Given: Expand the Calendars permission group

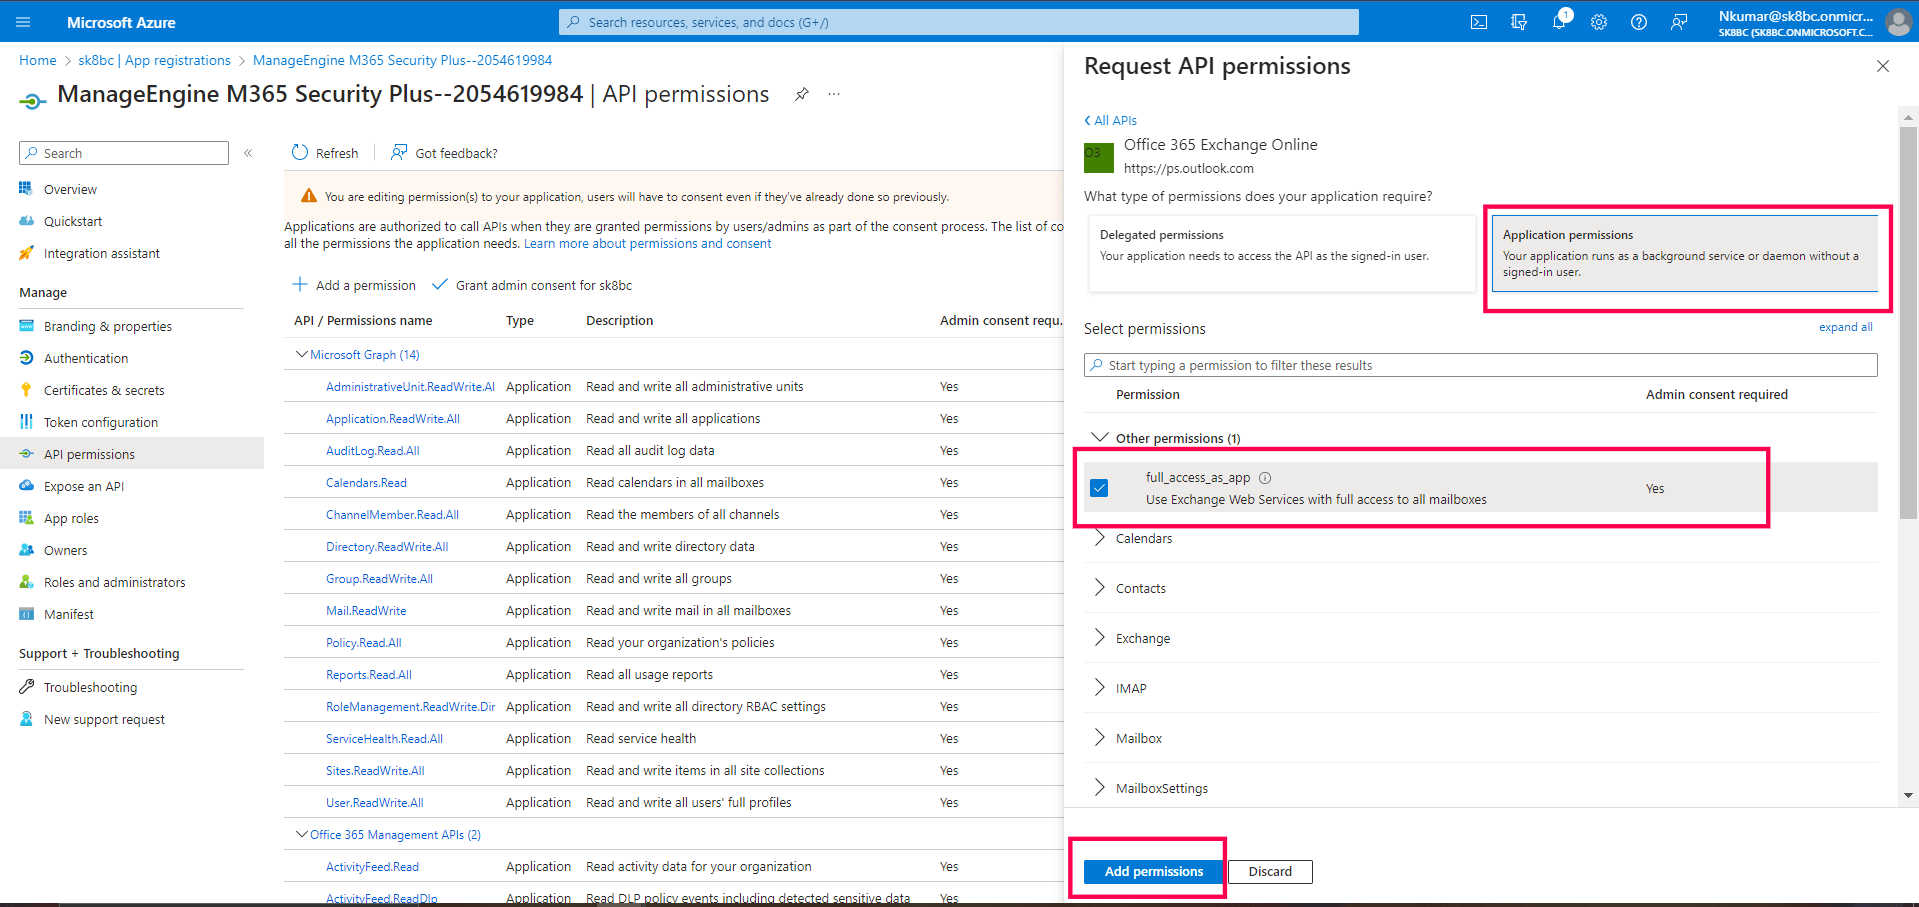Looking at the screenshot, I should (x=1099, y=538).
